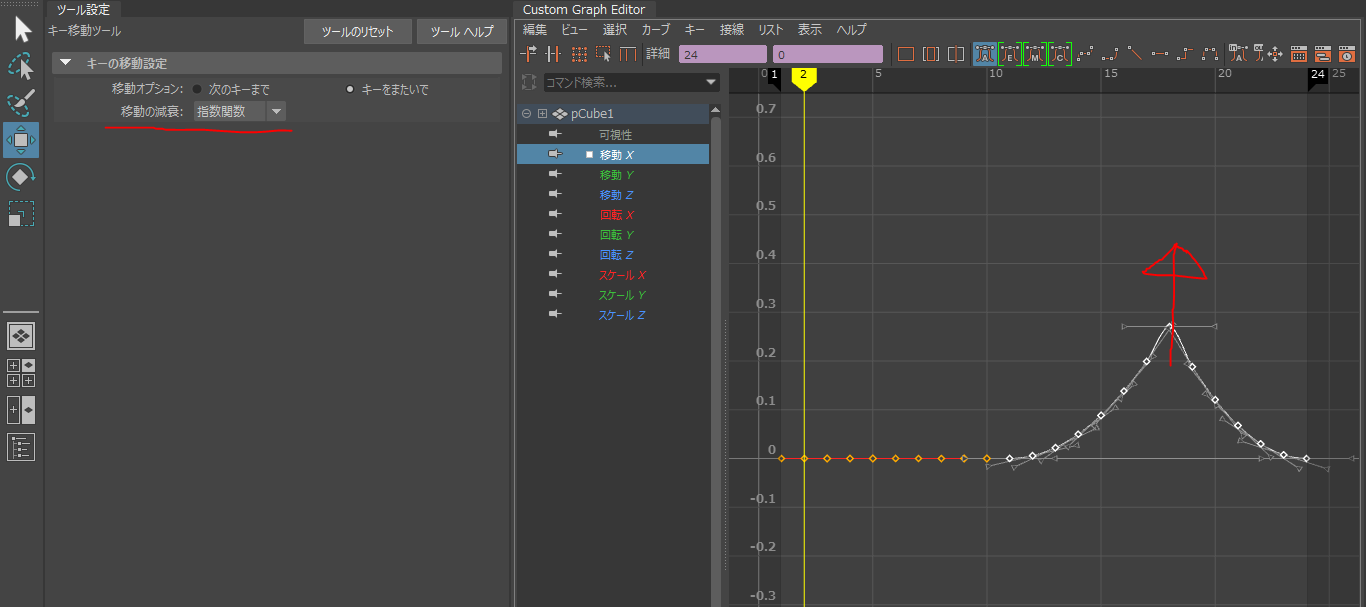Toggle the pin icon beside 移動 X

[x=555, y=154]
